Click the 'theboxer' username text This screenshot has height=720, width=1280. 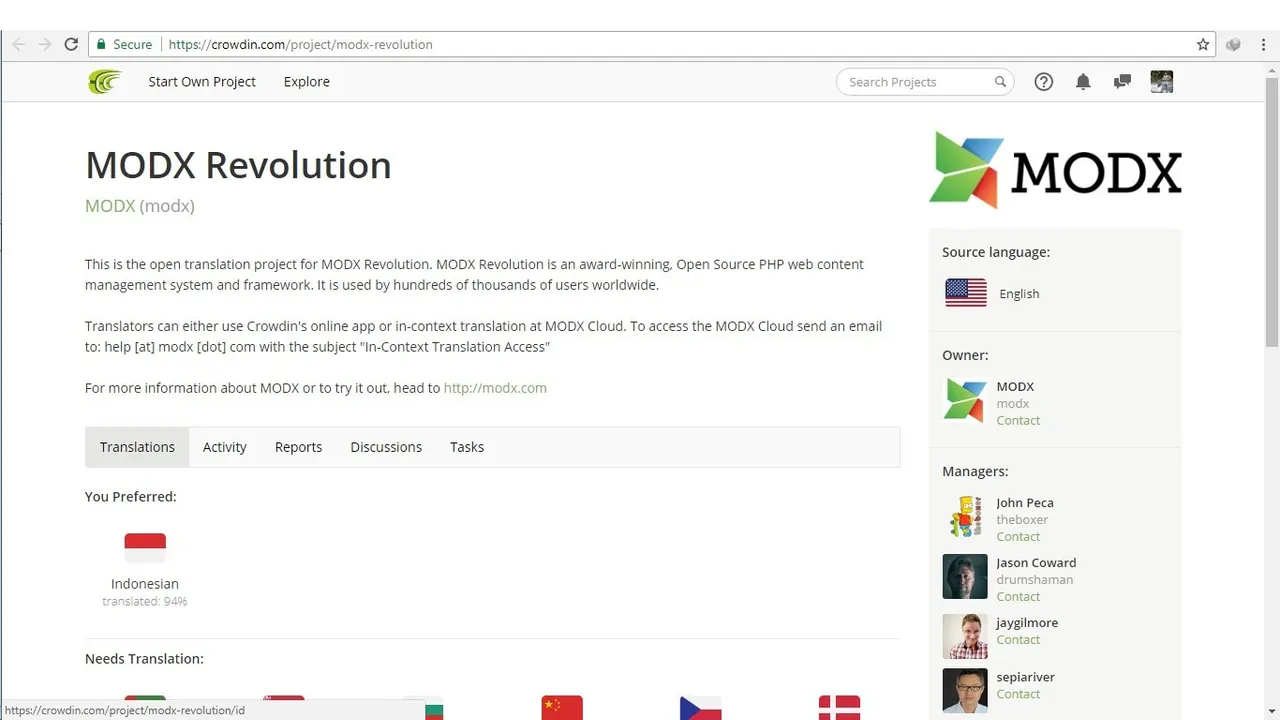1022,520
